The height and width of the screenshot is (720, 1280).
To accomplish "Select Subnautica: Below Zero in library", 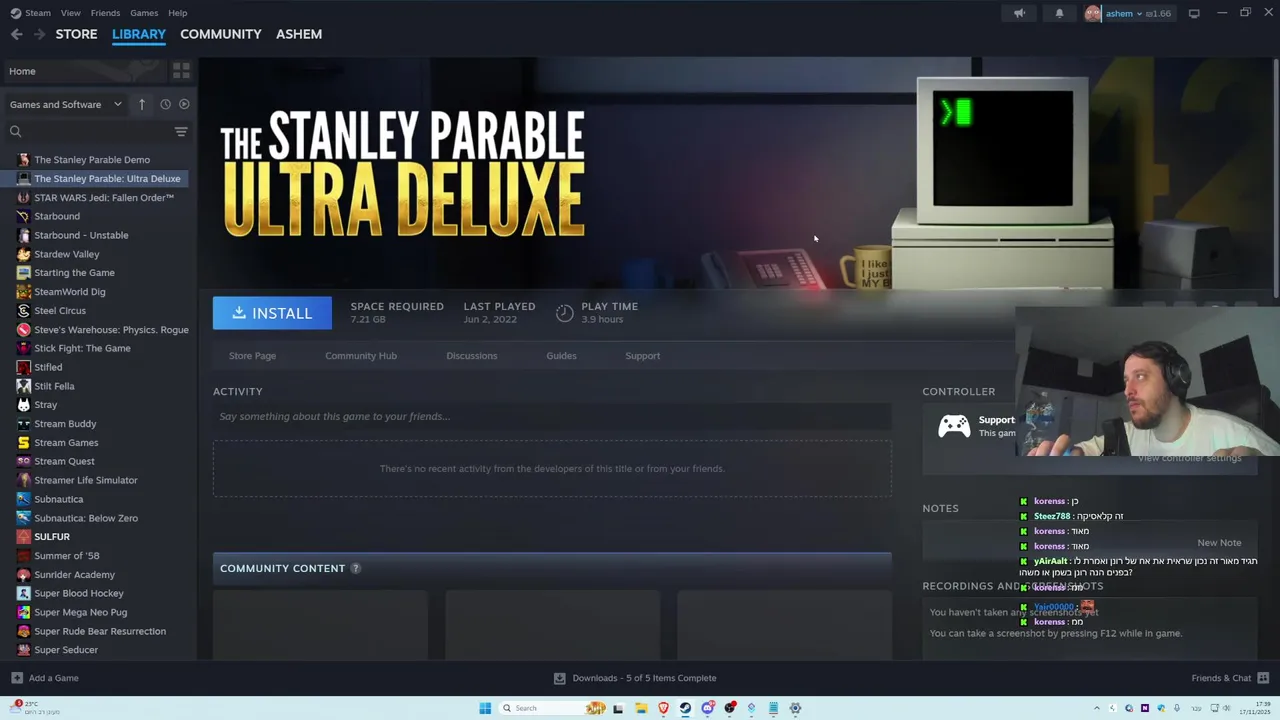I will click(86, 518).
